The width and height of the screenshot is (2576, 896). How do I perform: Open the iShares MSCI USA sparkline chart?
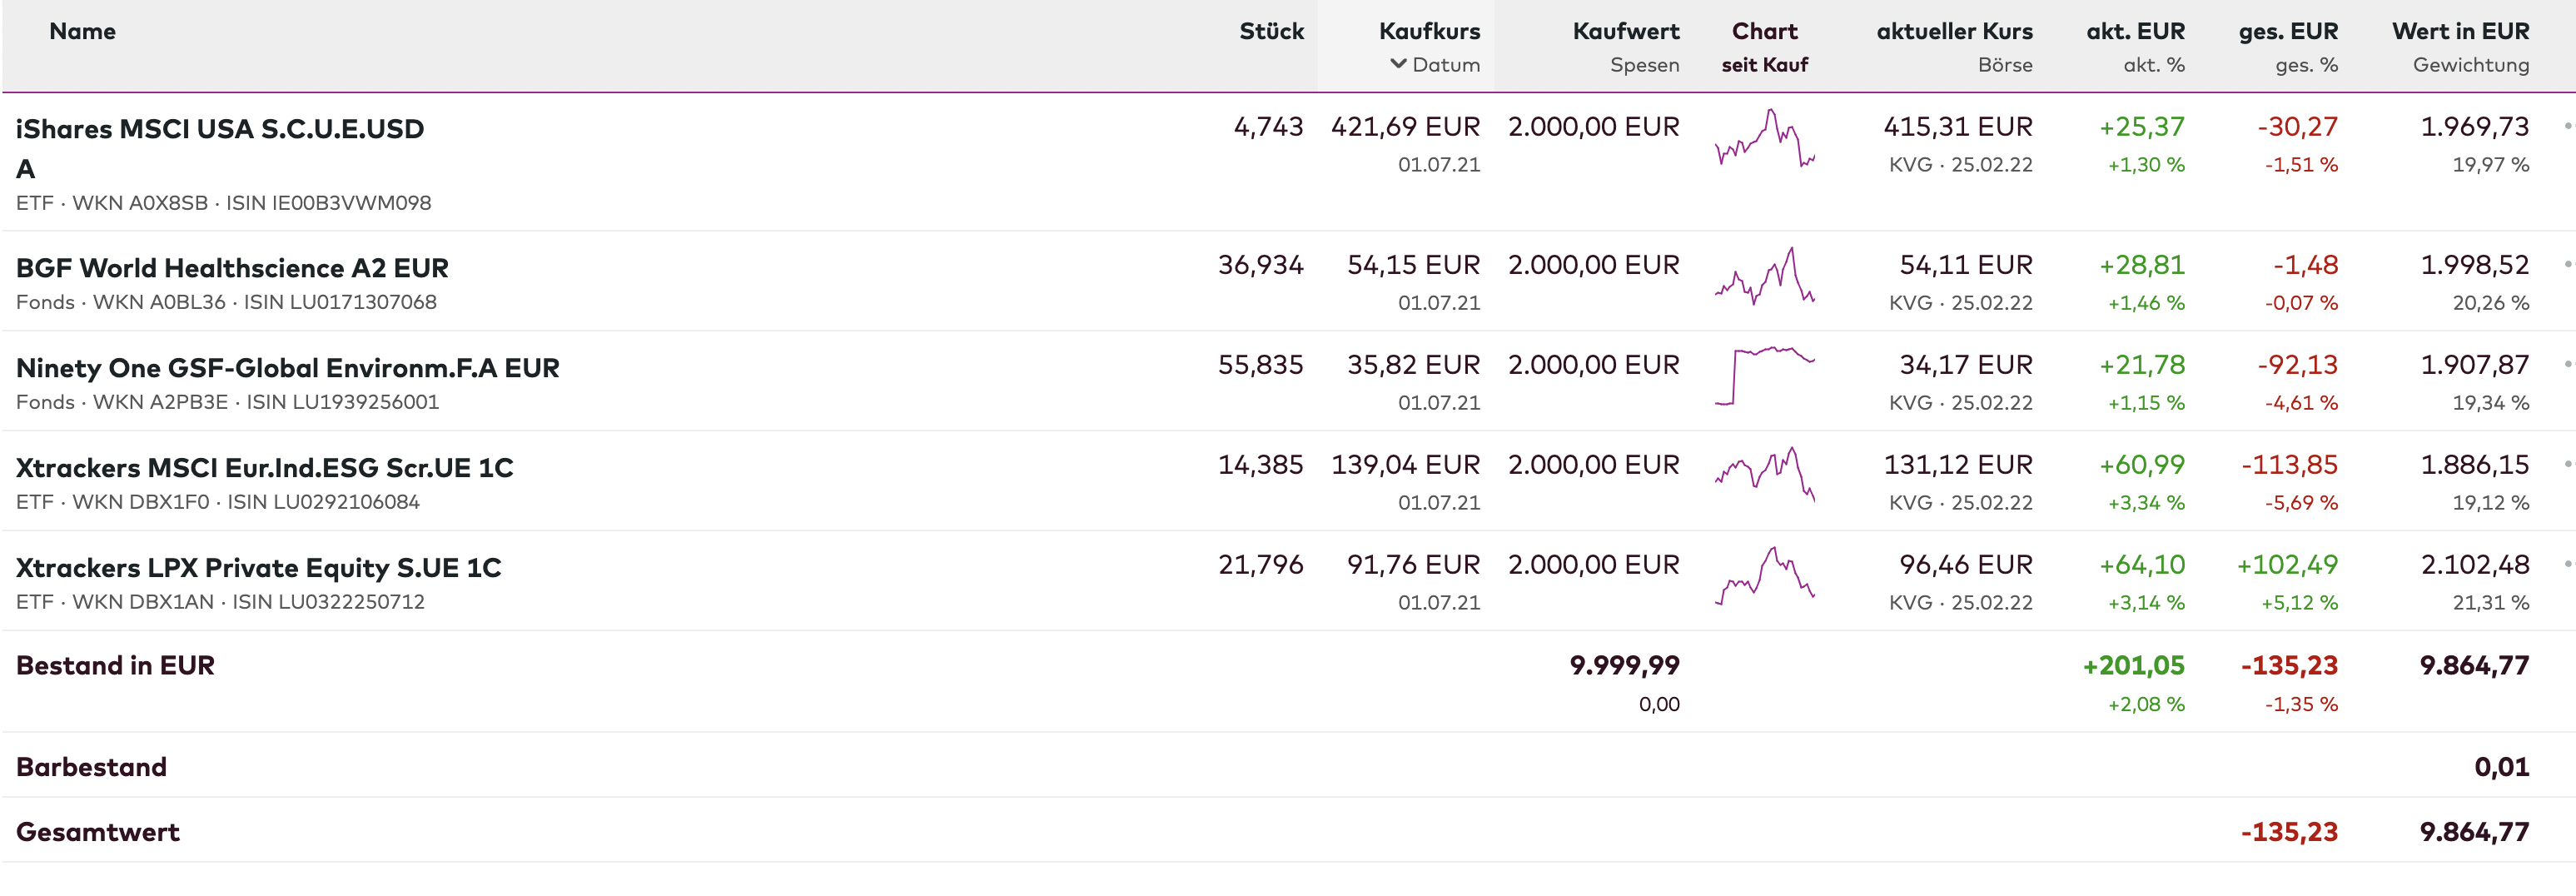pyautogui.click(x=1764, y=140)
